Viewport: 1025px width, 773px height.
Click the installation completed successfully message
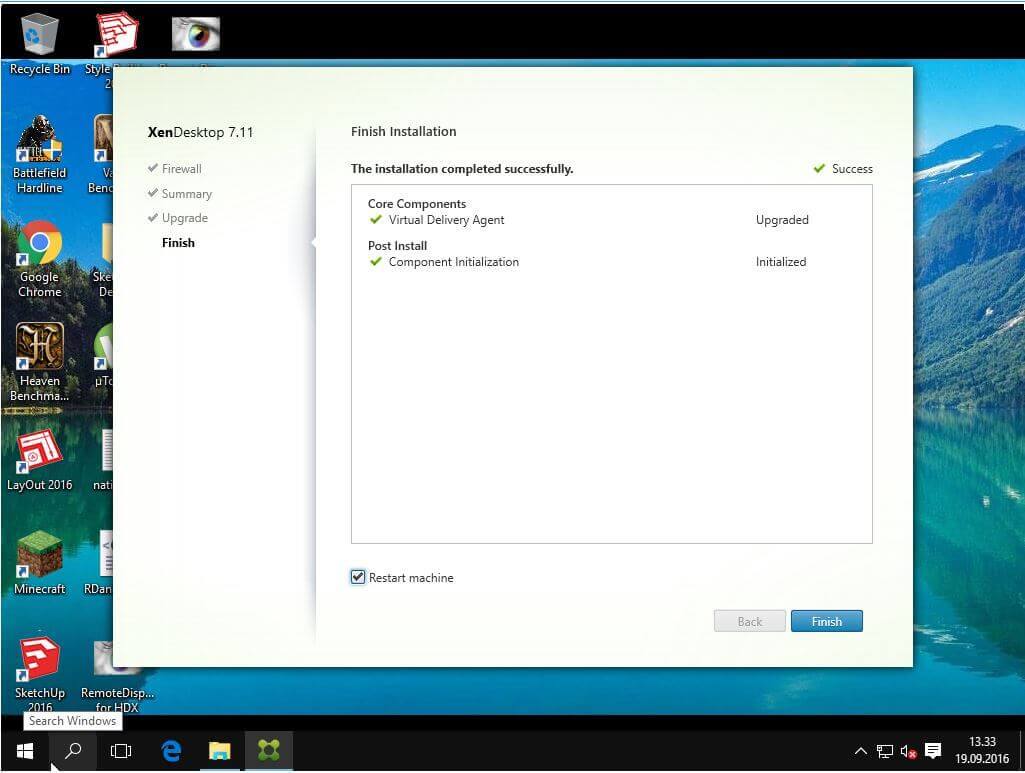tap(462, 169)
